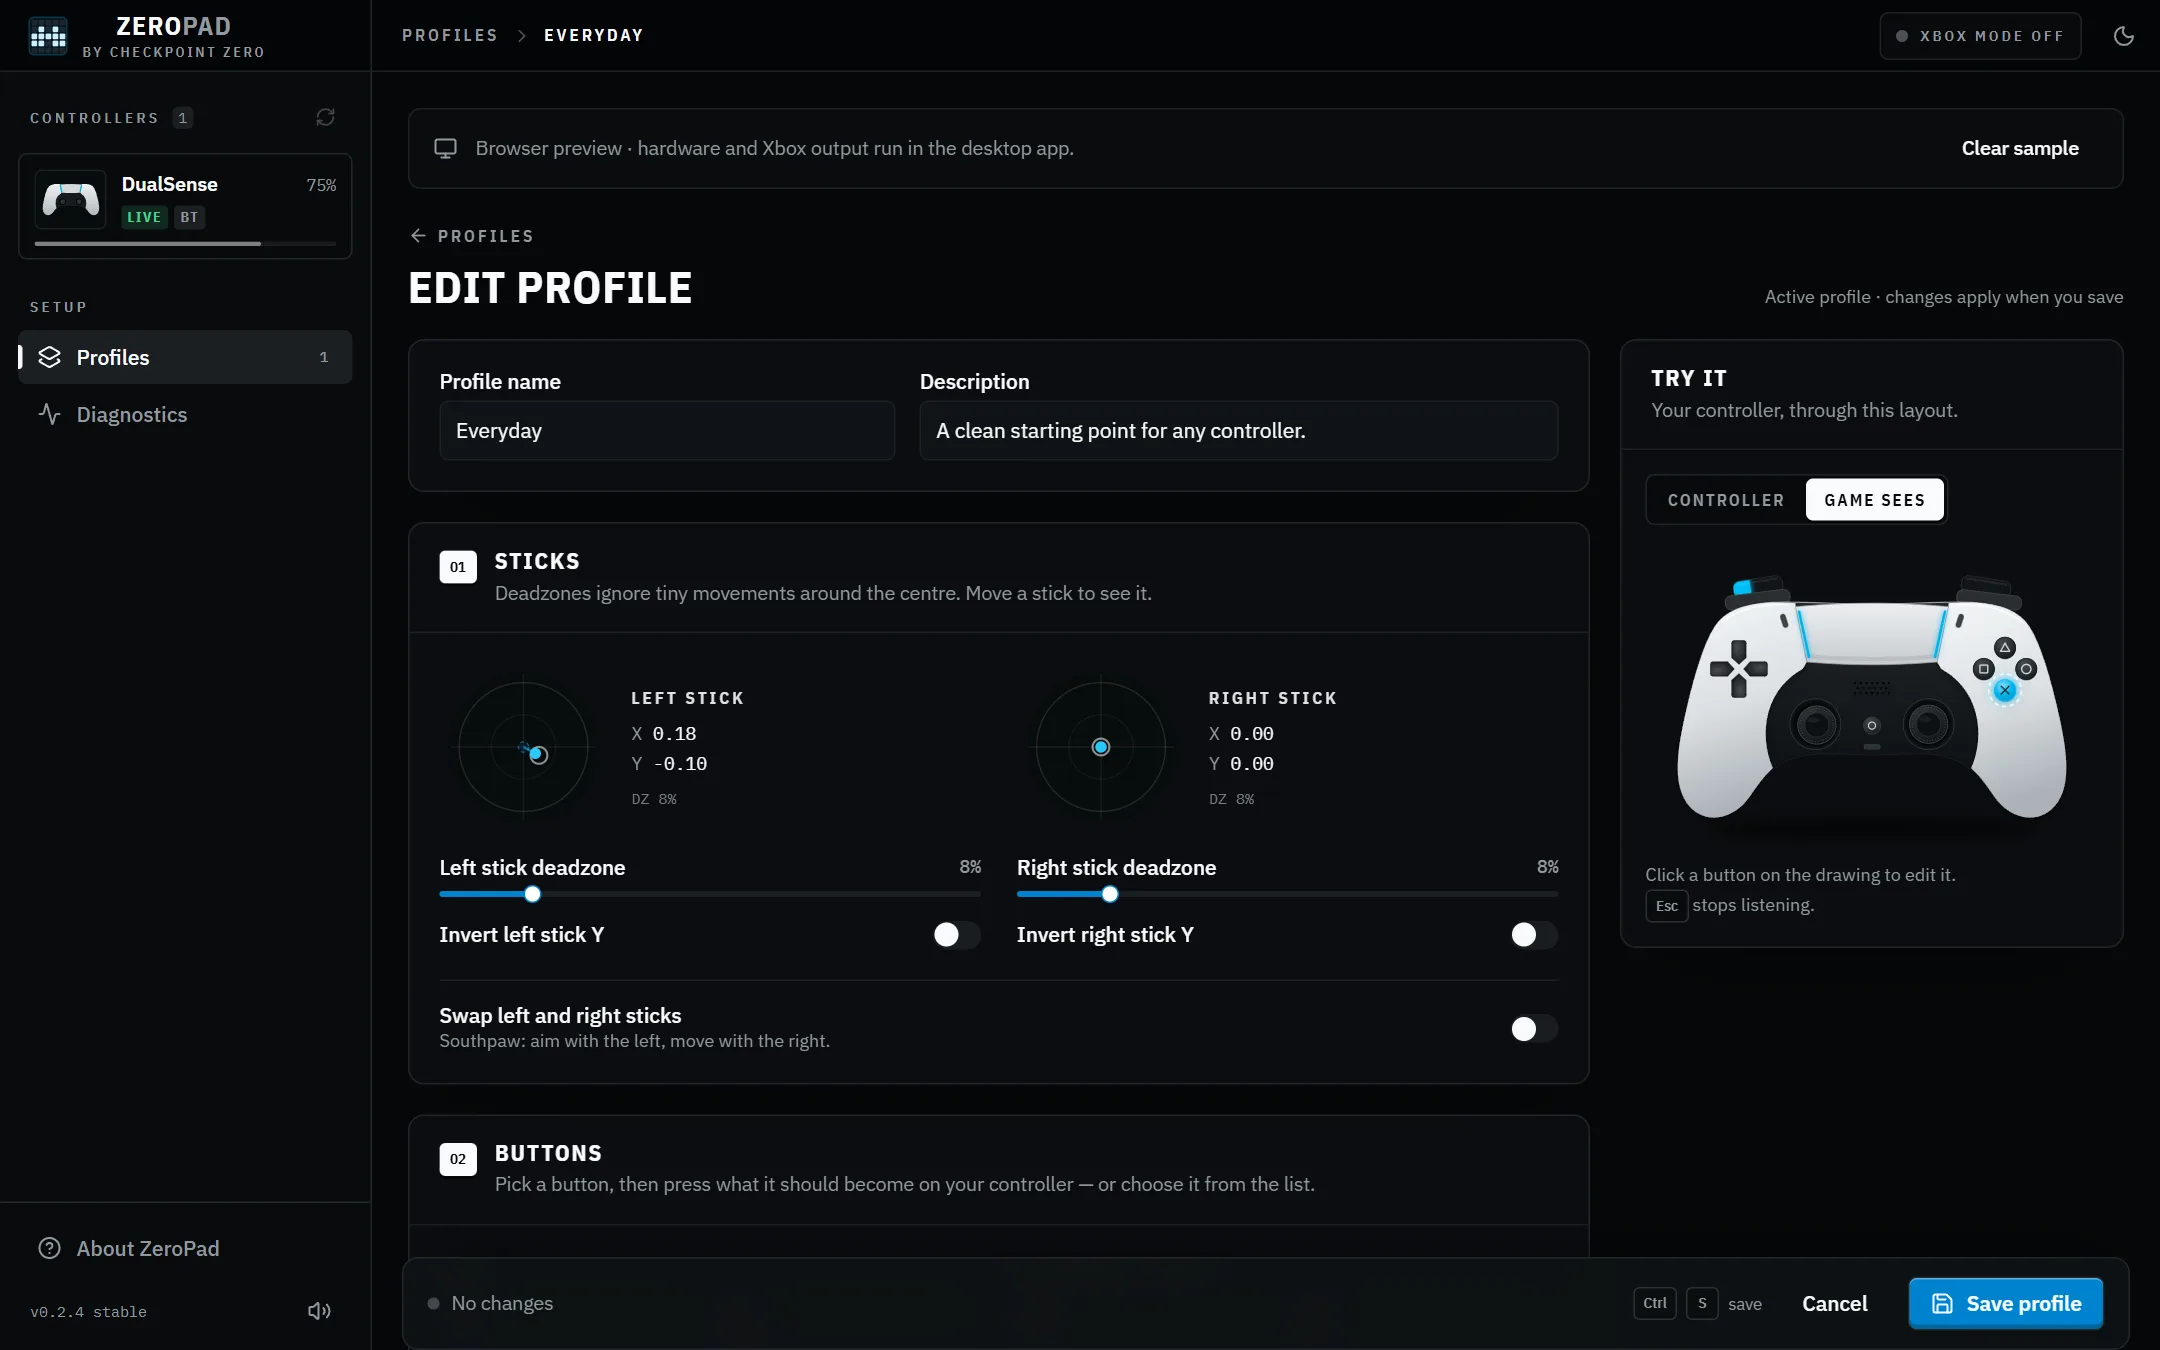Click the Cancel button

click(x=1834, y=1303)
